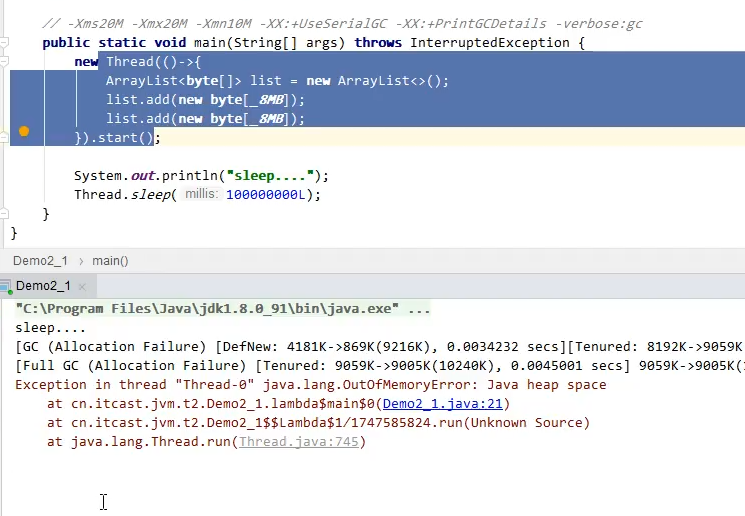Screen dimensions: 745x516
Task: Collapse the lambda block at new Thread
Action: click(x=4, y=62)
